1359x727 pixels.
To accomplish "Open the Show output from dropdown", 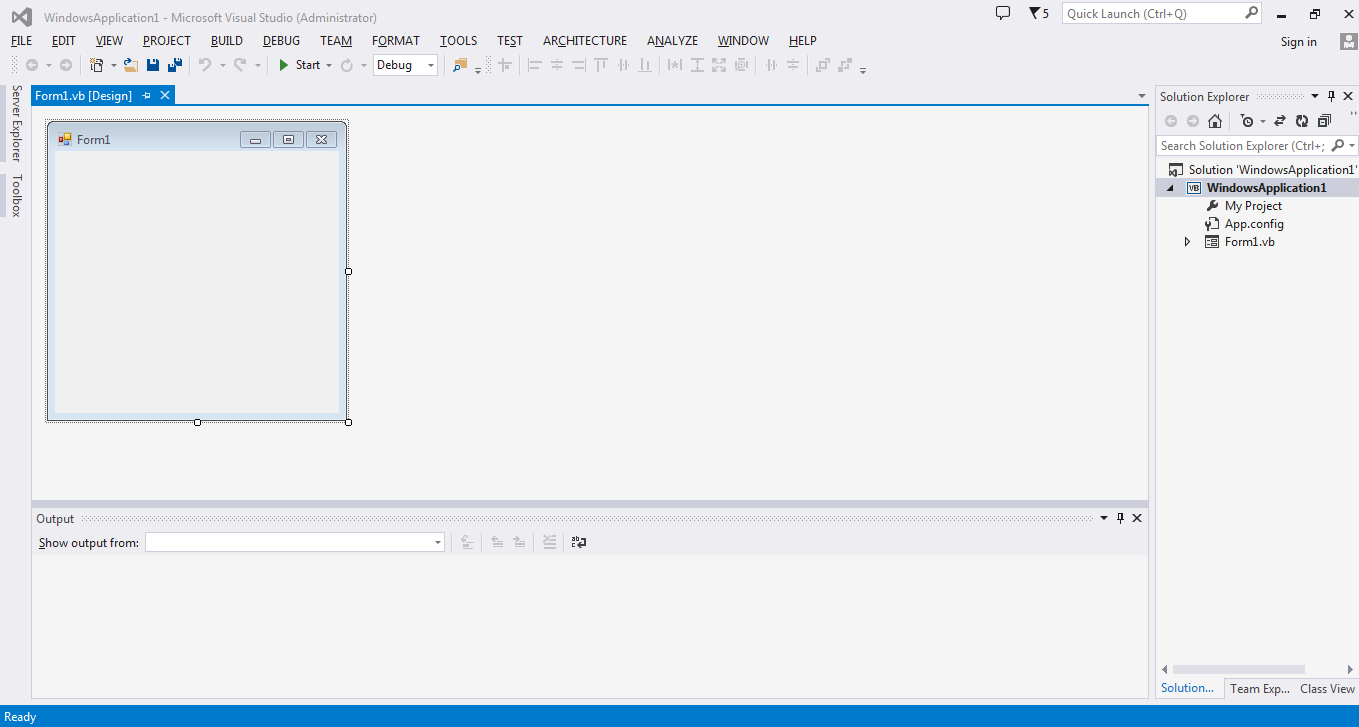I will tap(438, 542).
